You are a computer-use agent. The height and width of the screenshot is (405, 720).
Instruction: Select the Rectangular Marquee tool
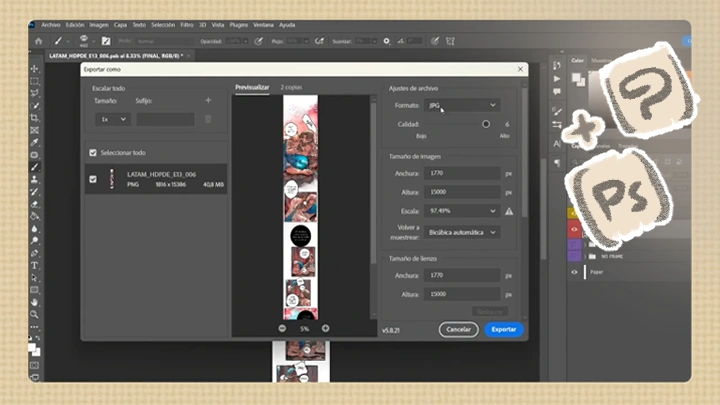pos(34,81)
